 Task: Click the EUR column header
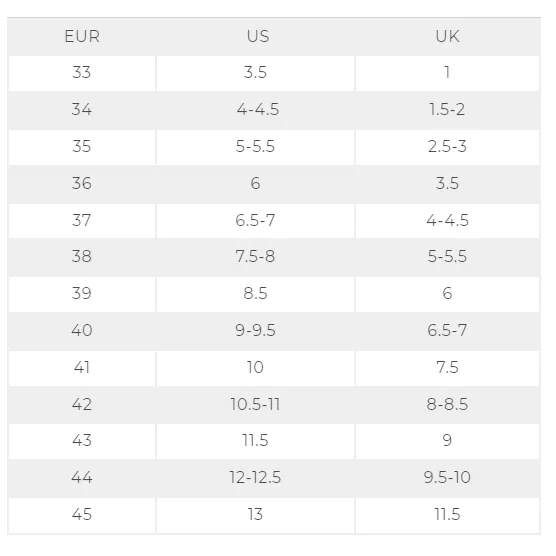pyautogui.click(x=82, y=37)
